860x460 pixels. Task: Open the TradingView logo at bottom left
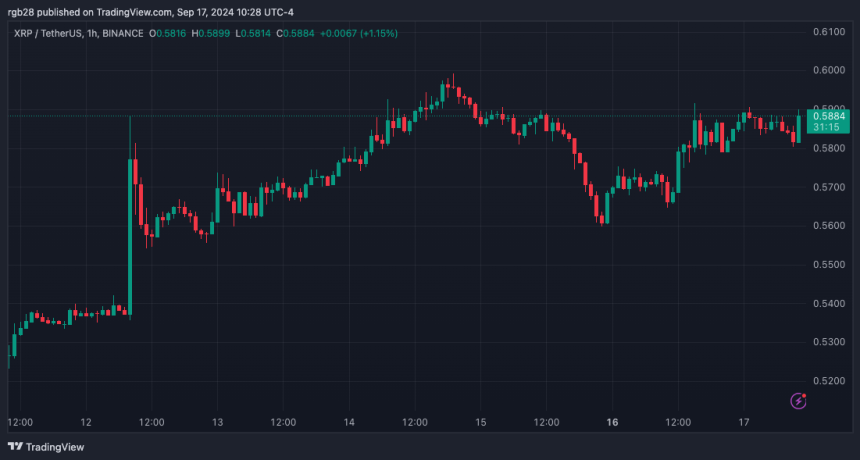47,447
